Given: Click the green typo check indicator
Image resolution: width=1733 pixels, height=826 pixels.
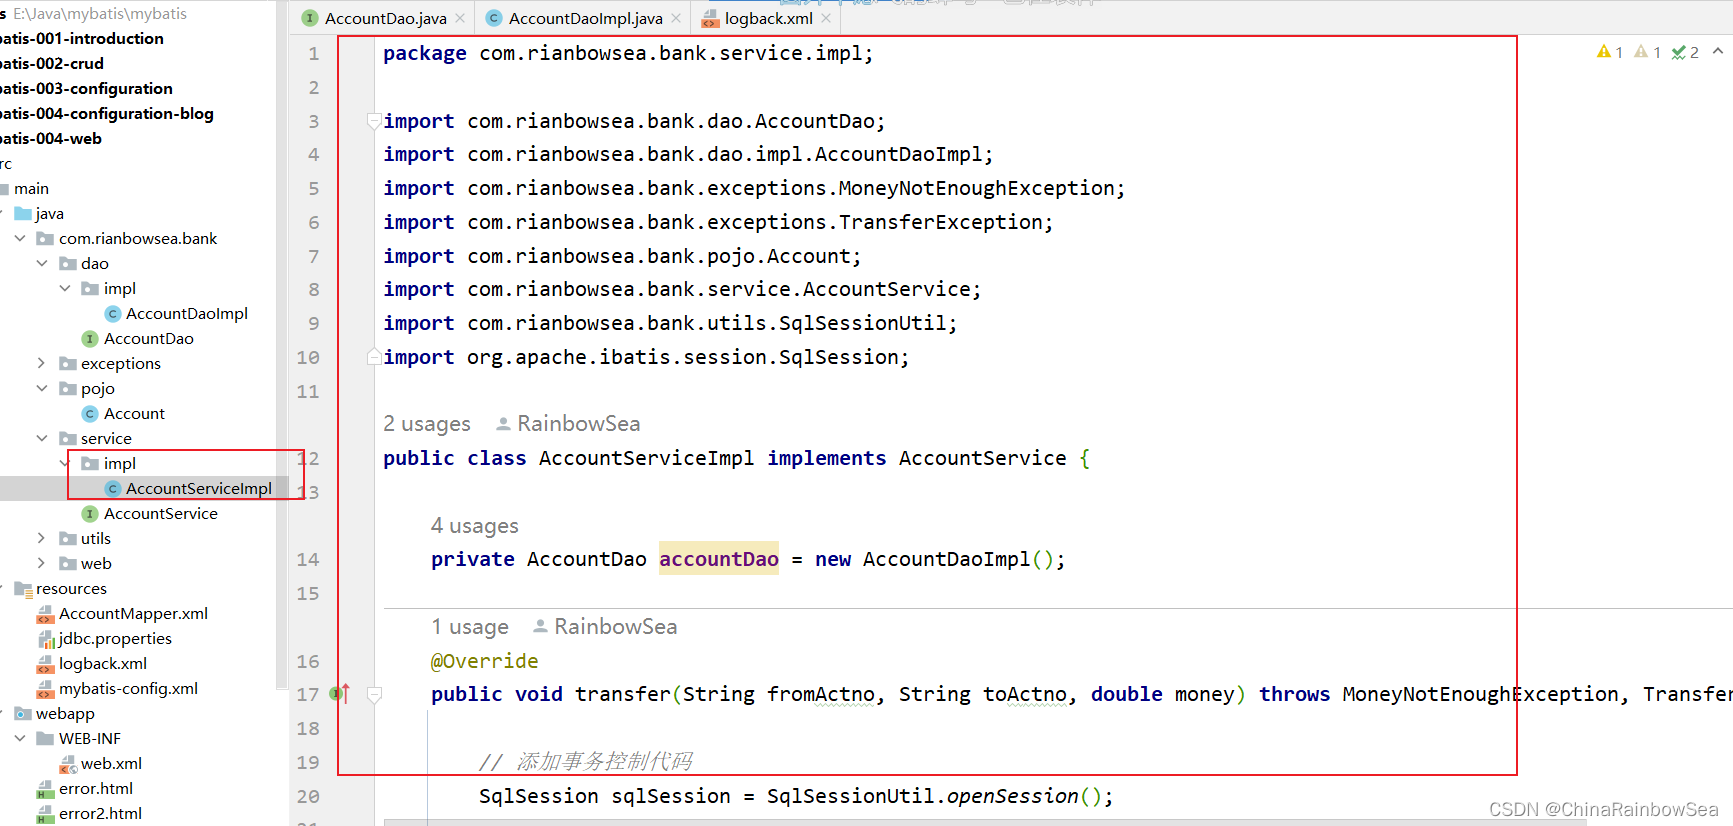Looking at the screenshot, I should coord(1679,52).
